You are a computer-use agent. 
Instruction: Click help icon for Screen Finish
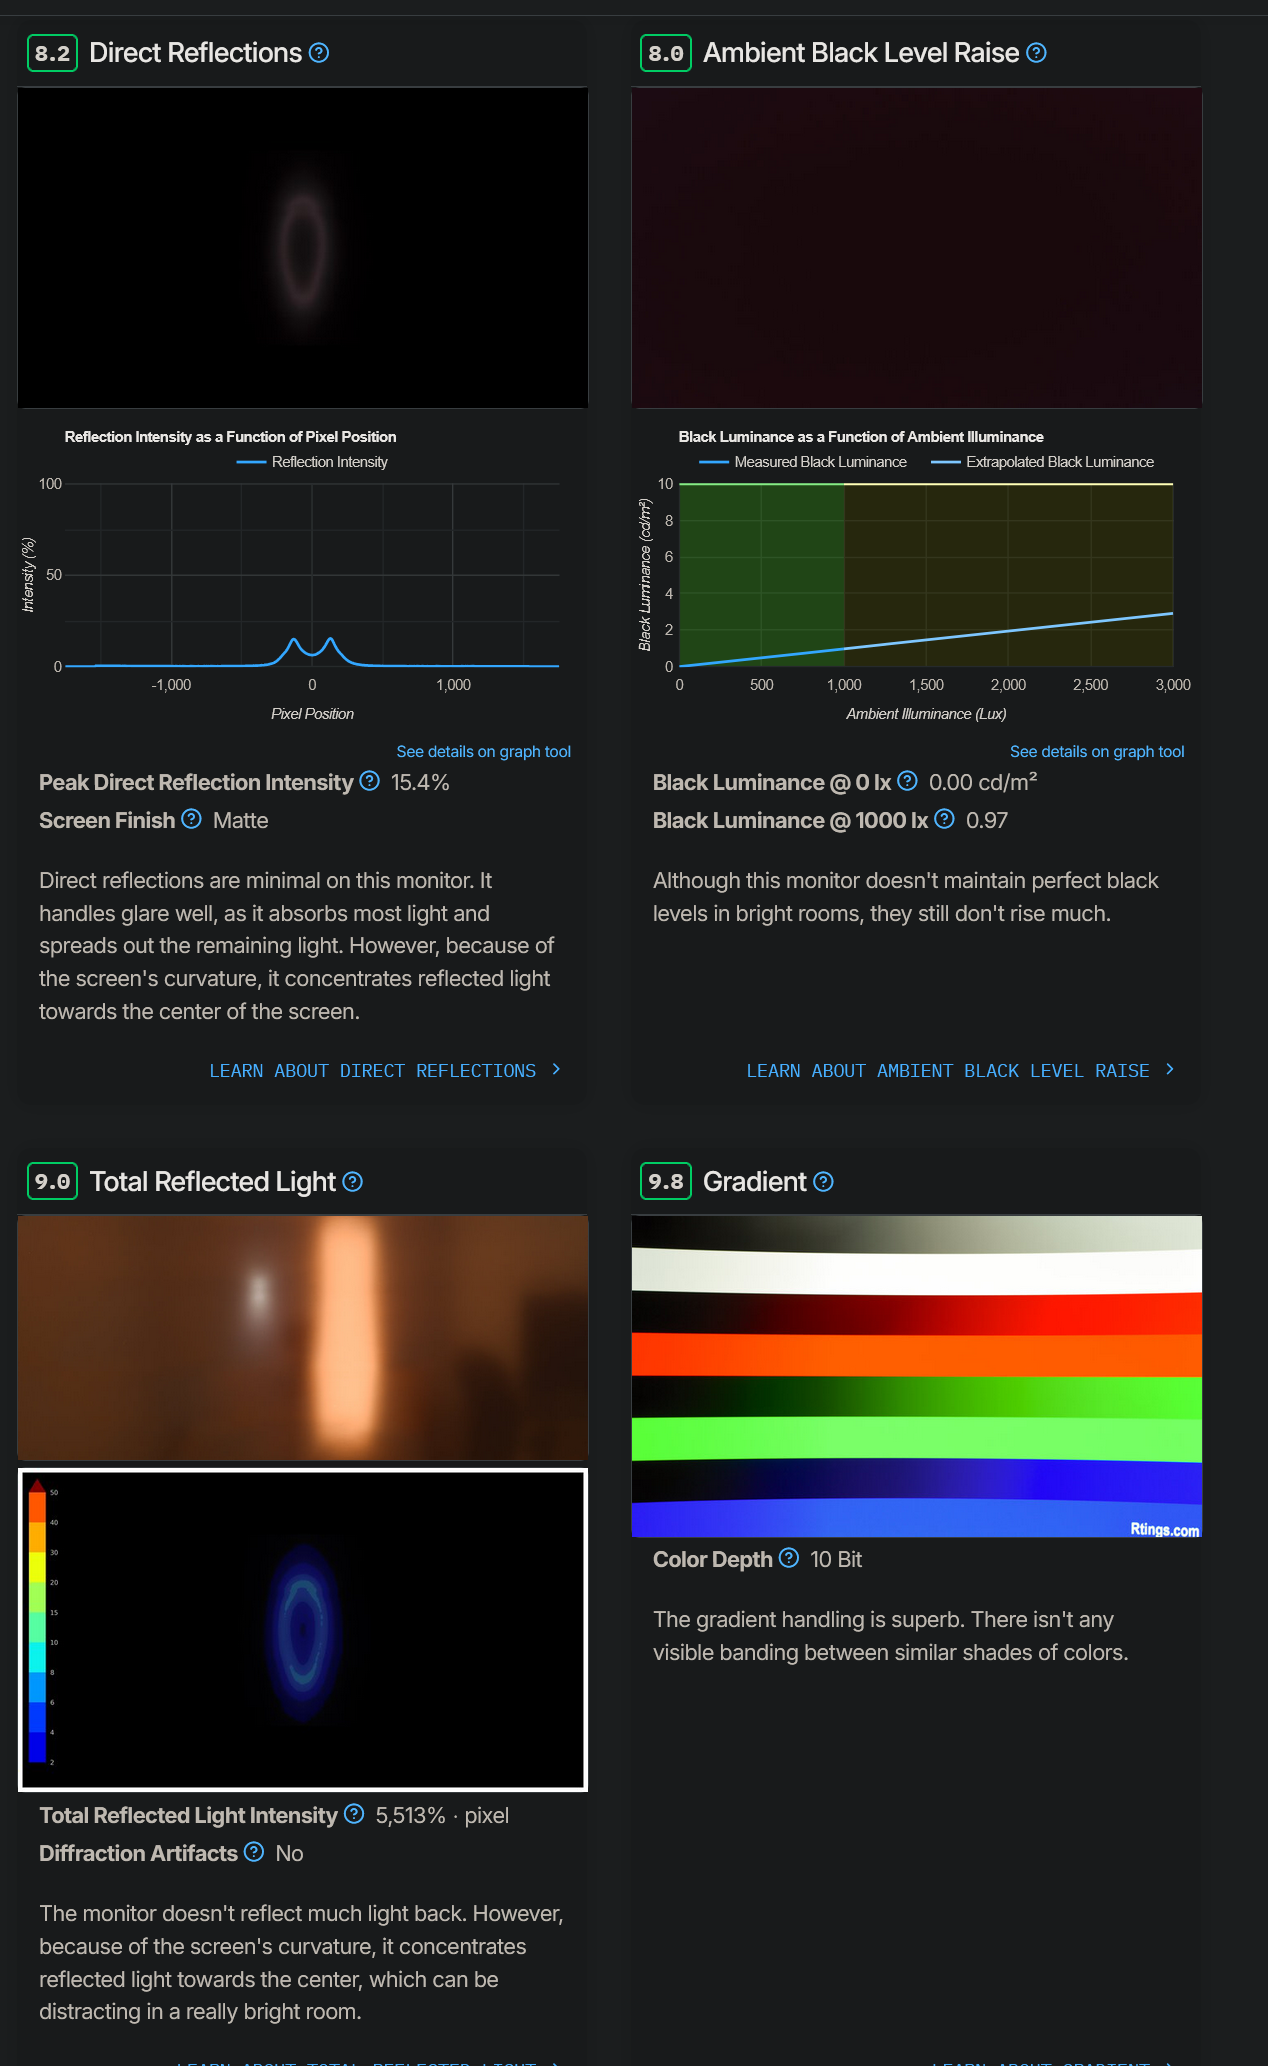pyautogui.click(x=191, y=819)
